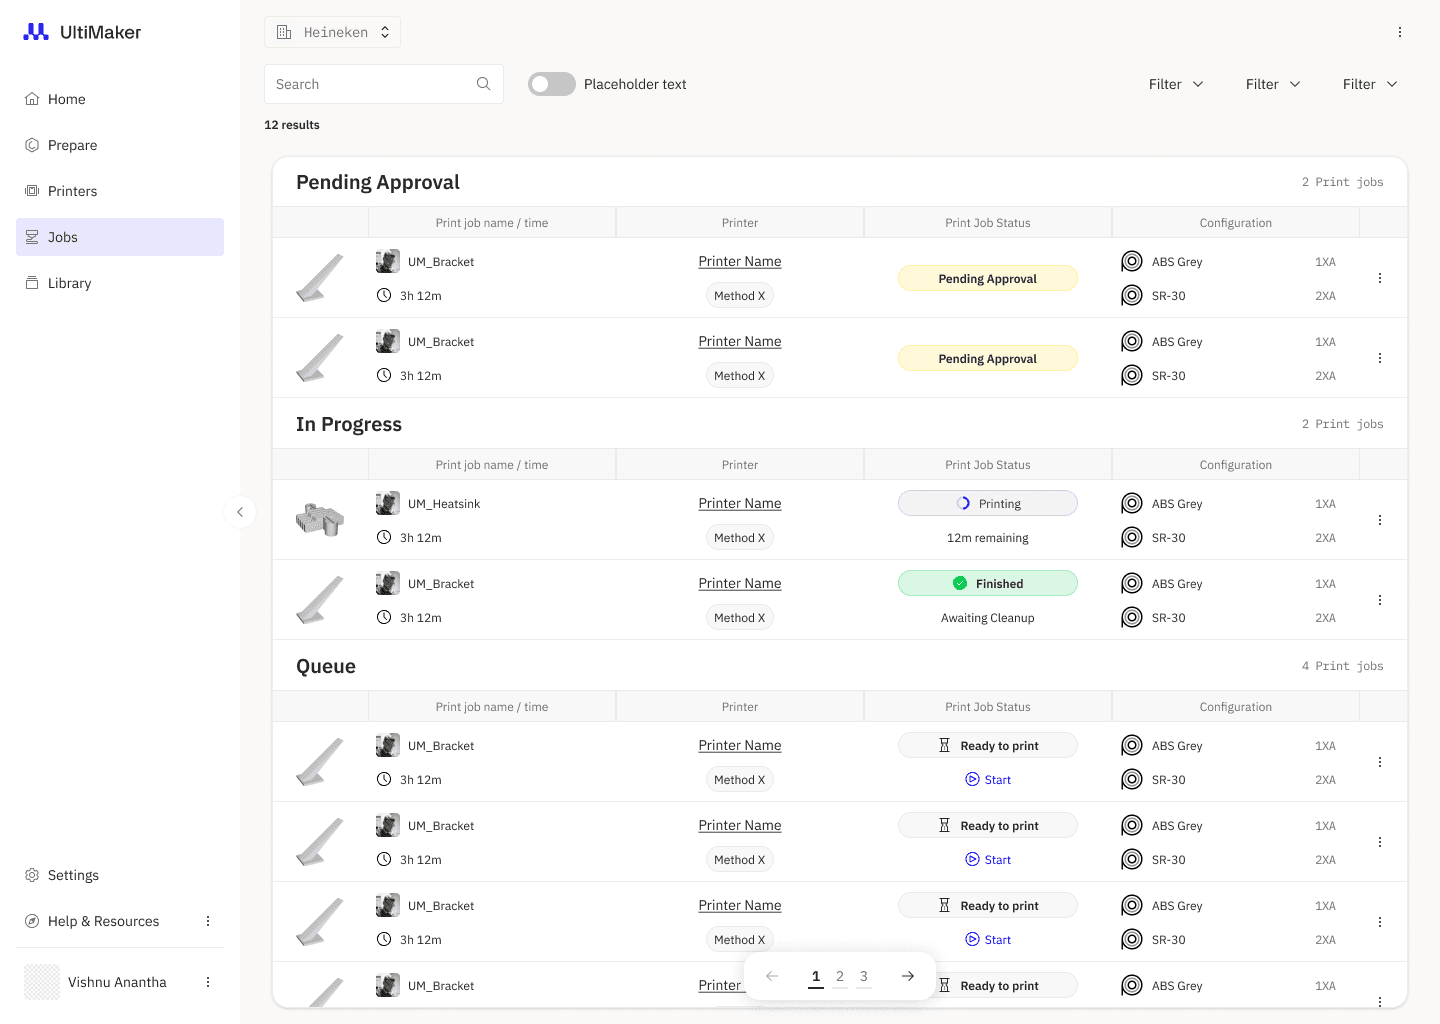
Task: Click the user avatar beside UM_Heatsink
Action: 388,504
